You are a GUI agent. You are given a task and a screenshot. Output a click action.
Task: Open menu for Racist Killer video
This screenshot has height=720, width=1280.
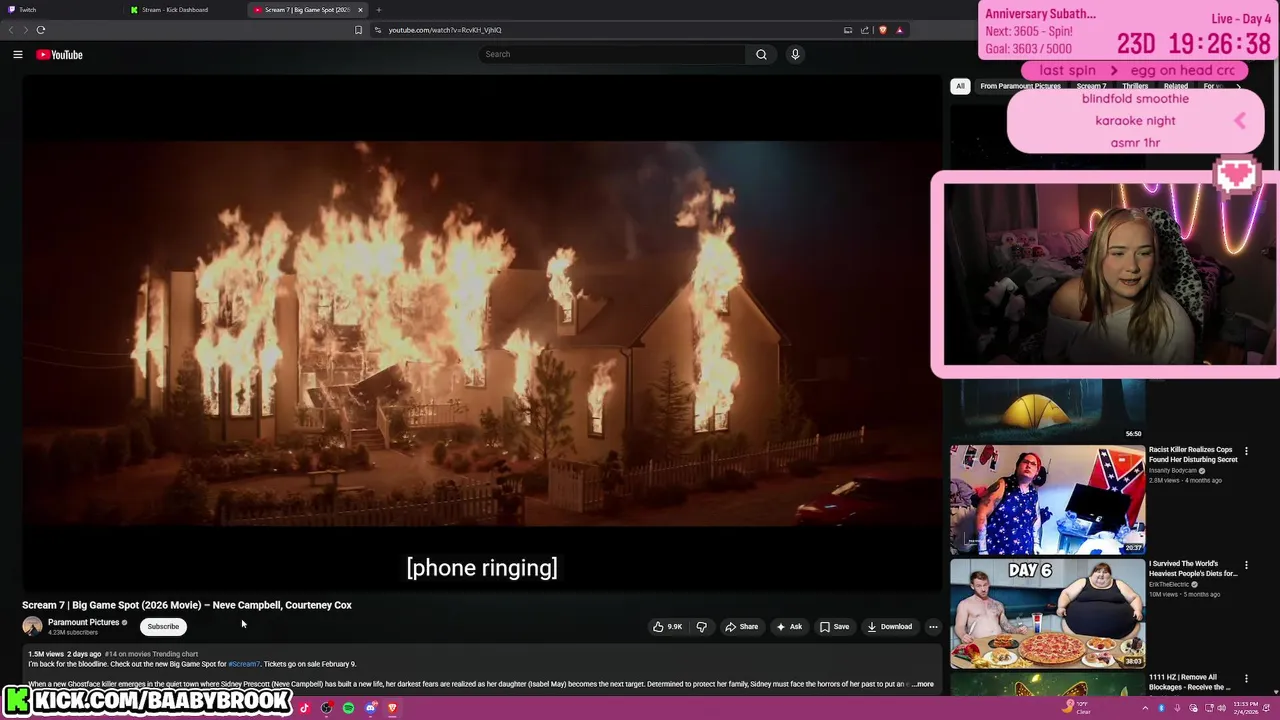(1246, 452)
